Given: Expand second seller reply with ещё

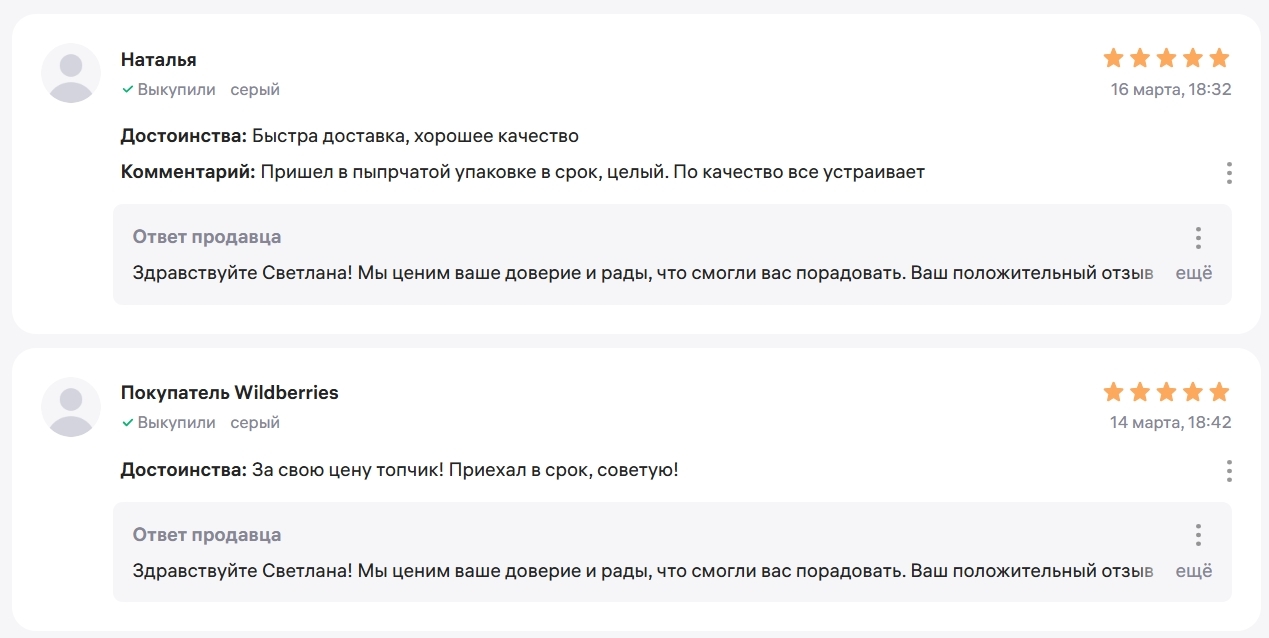Looking at the screenshot, I should click(1193, 571).
